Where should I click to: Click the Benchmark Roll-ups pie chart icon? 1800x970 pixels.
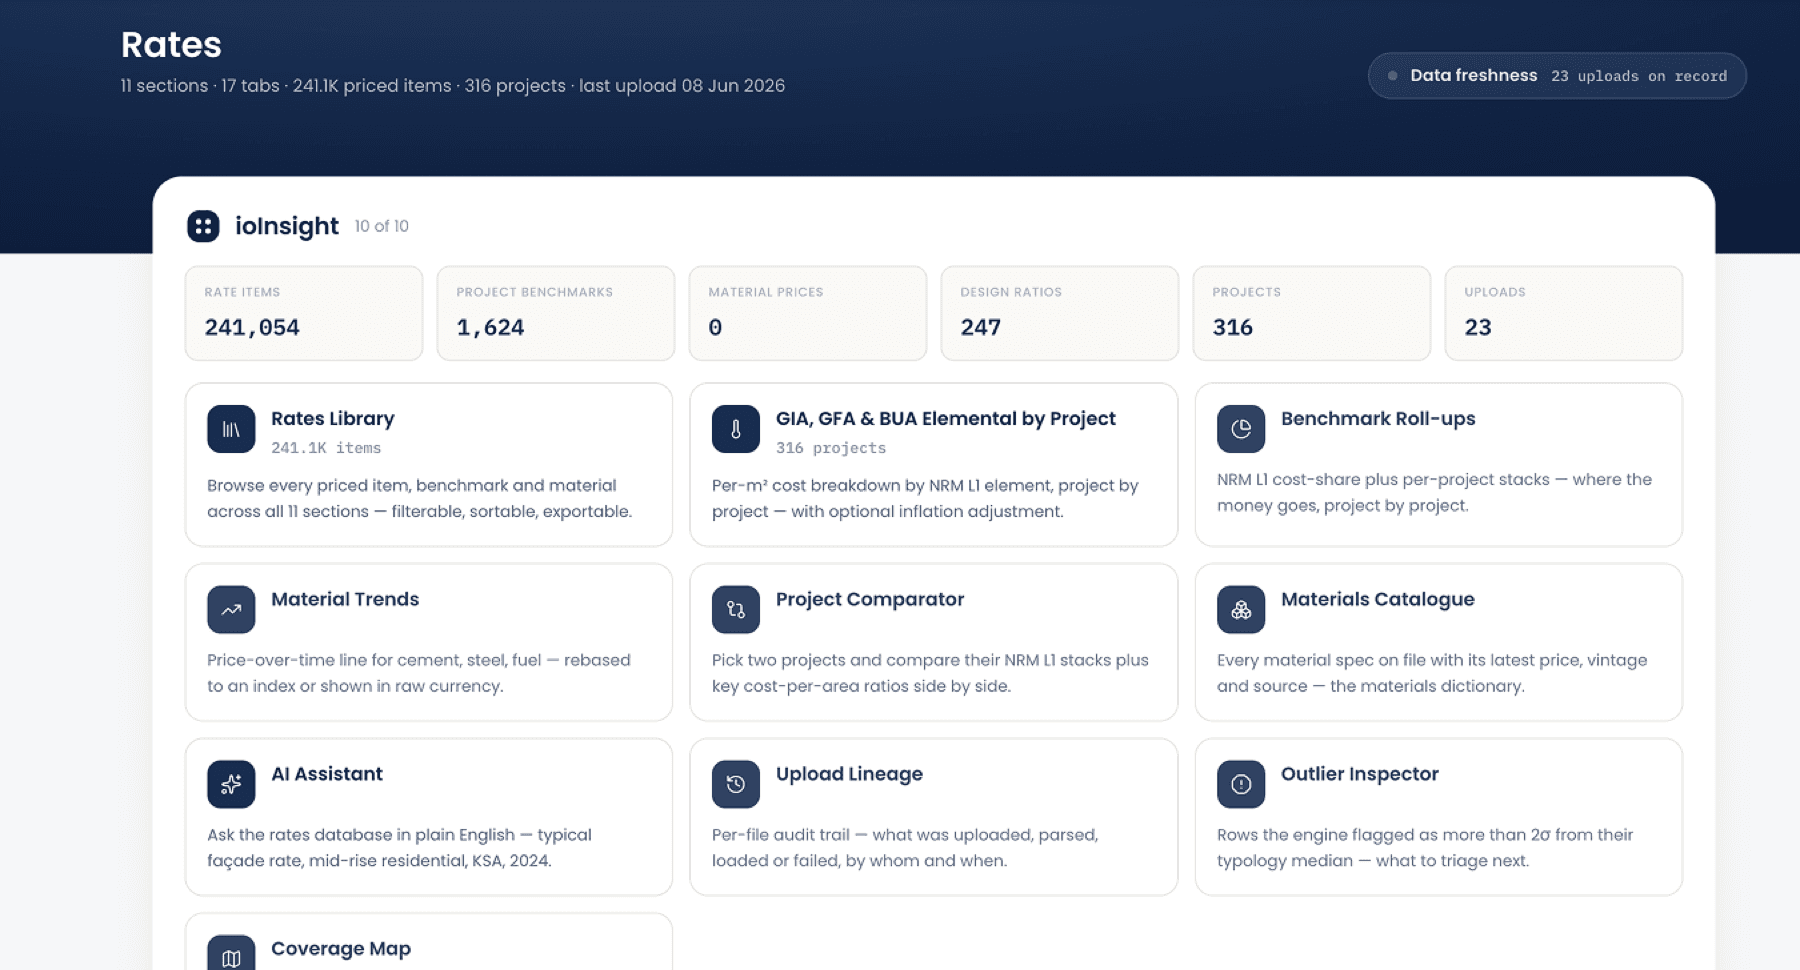[1241, 429]
